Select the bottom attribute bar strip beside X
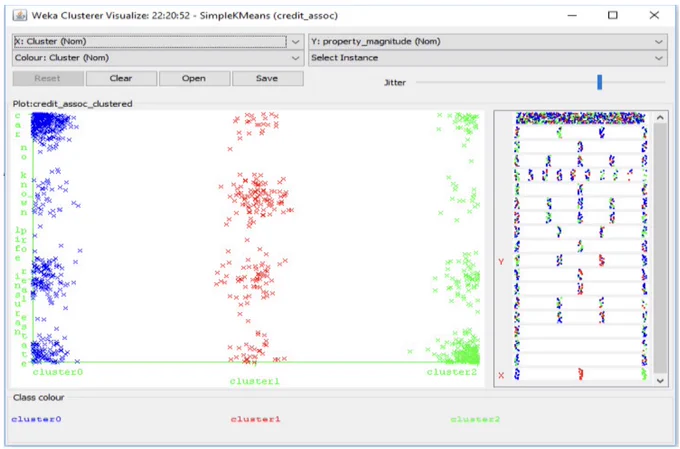This screenshot has height=449, width=680. coord(580,374)
